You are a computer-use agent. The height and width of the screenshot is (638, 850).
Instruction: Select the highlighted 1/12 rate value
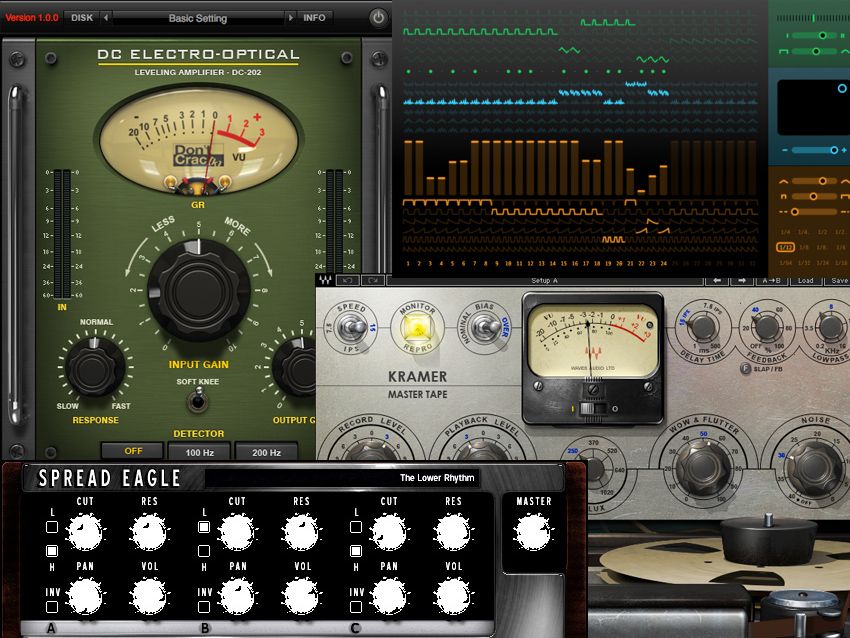(x=785, y=247)
